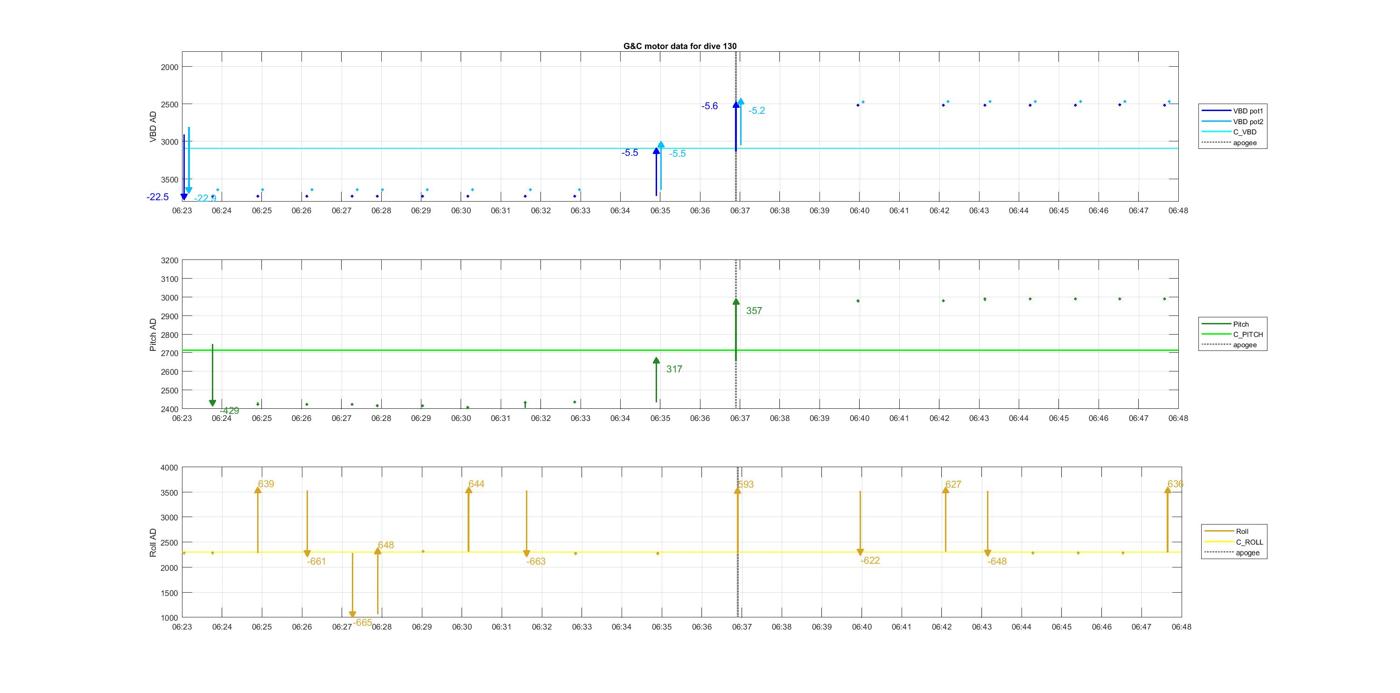Image resolution: width=1400 pixels, height=693 pixels.
Task: Select "VBD pot1" in the top legend
Action: pyautogui.click(x=1248, y=111)
